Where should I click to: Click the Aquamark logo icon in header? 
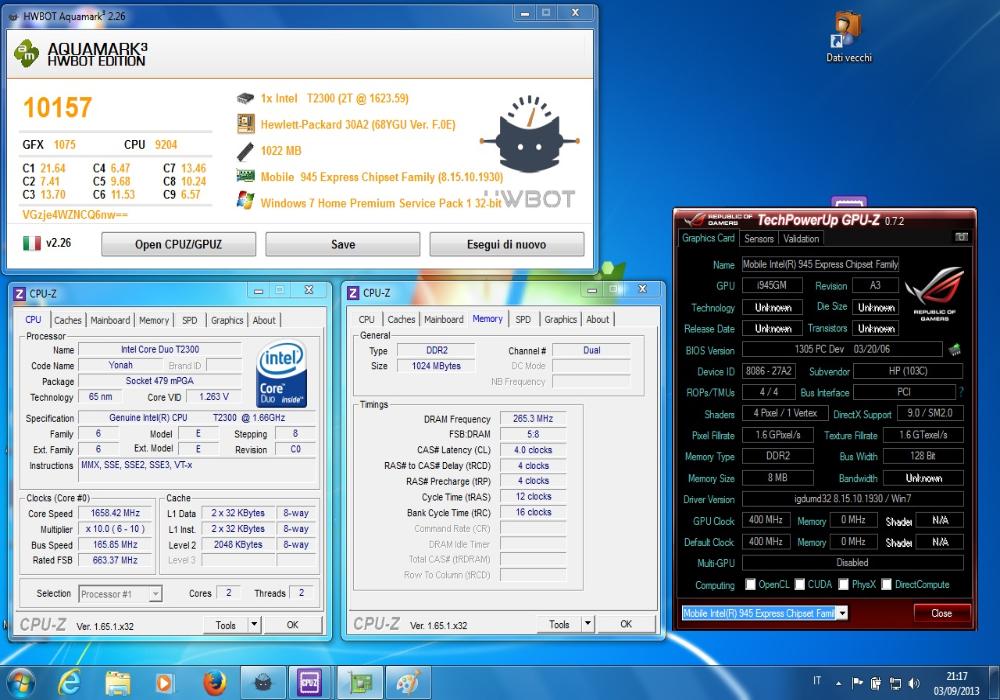click(27, 53)
